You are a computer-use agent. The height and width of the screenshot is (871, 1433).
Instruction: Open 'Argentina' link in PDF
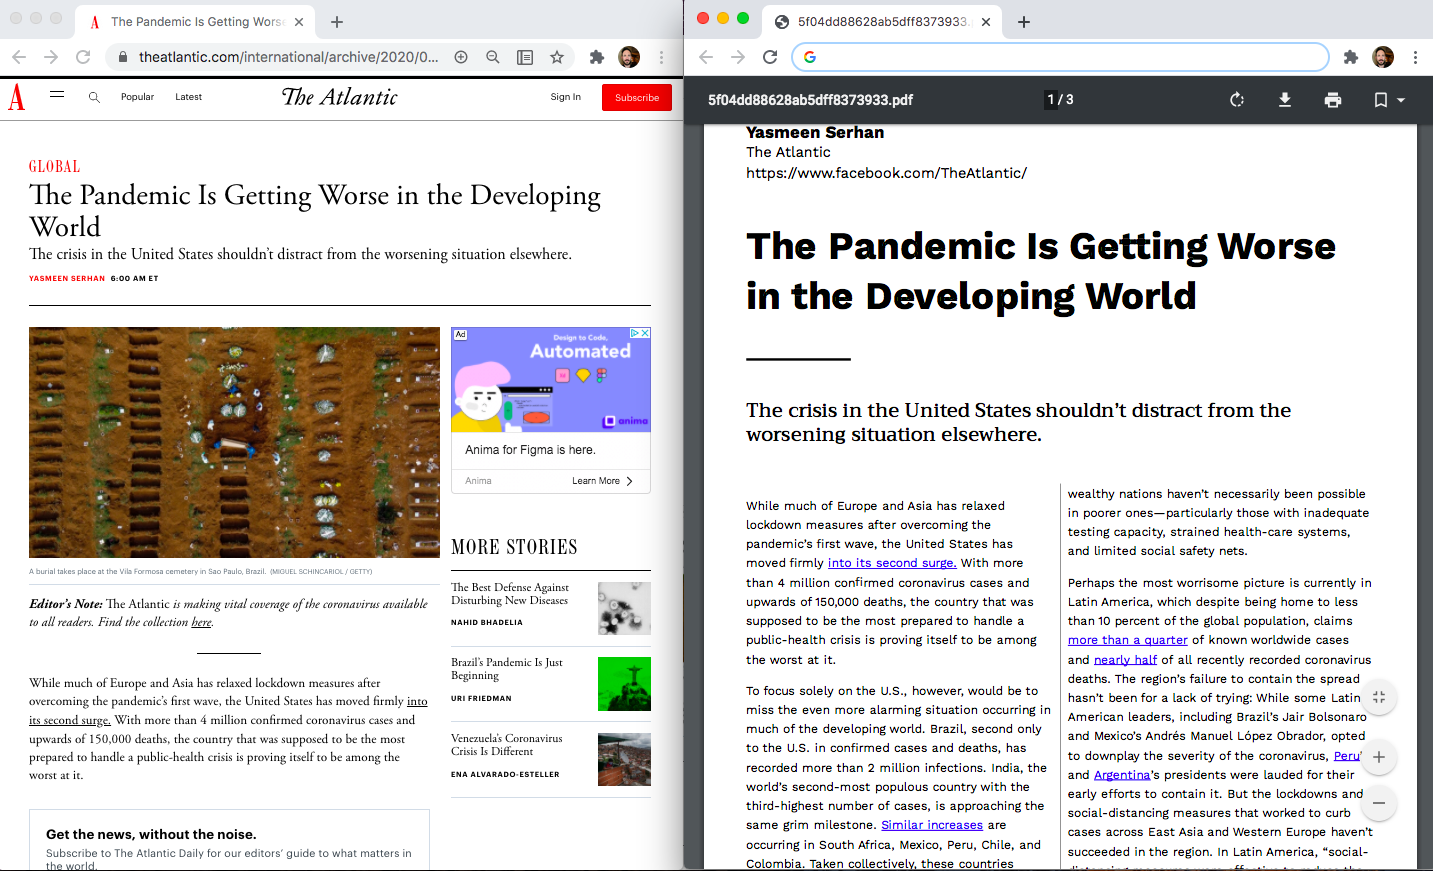[x=1122, y=775]
